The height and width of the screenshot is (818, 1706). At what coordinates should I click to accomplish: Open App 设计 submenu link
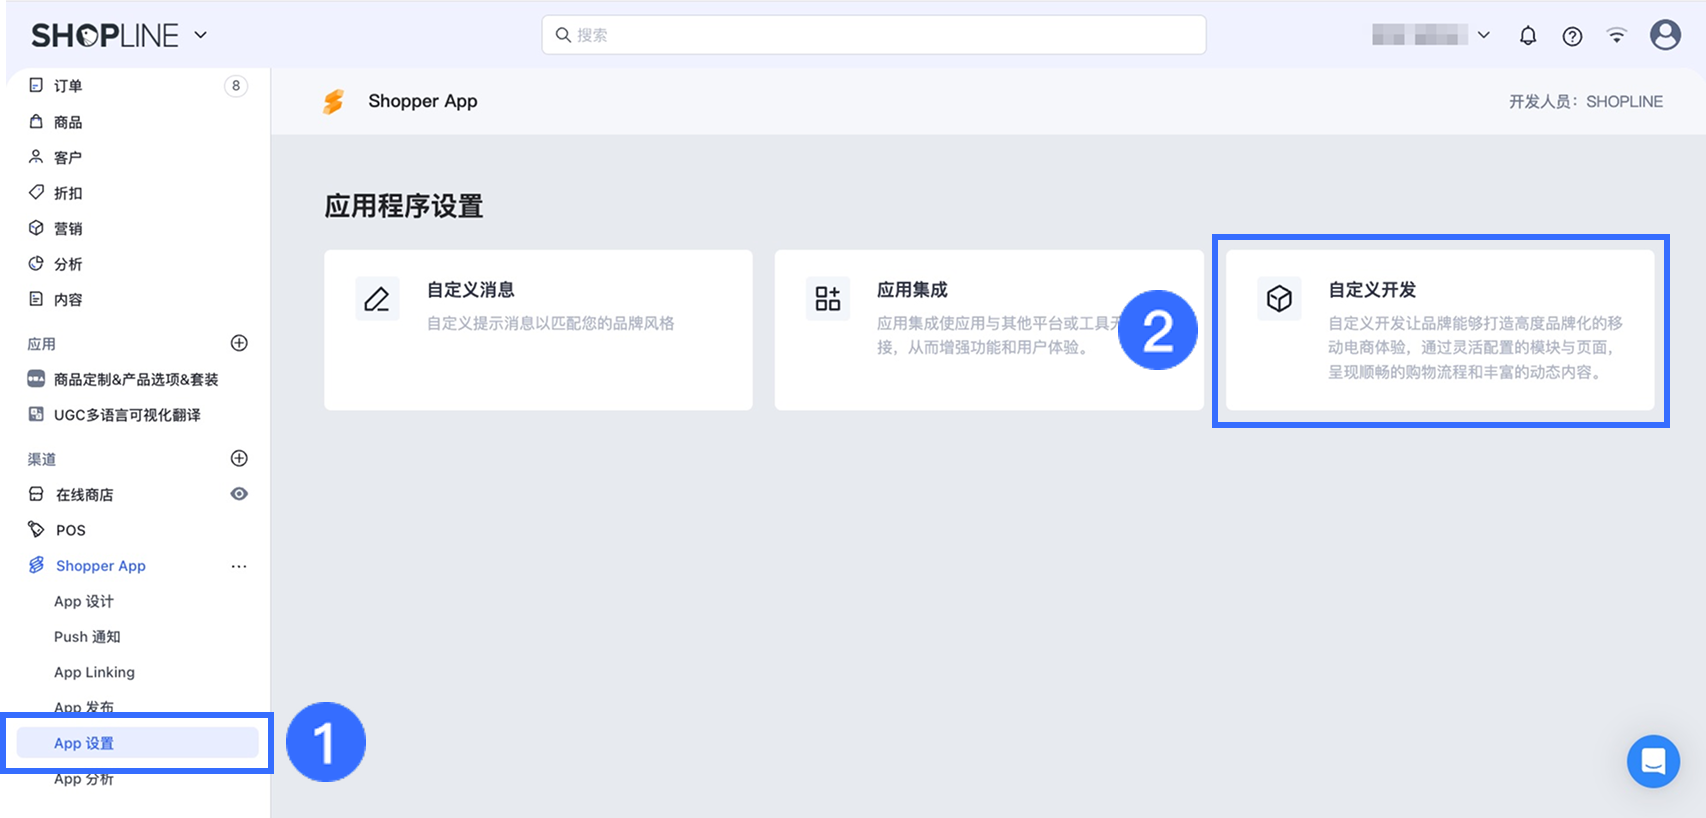(x=84, y=601)
